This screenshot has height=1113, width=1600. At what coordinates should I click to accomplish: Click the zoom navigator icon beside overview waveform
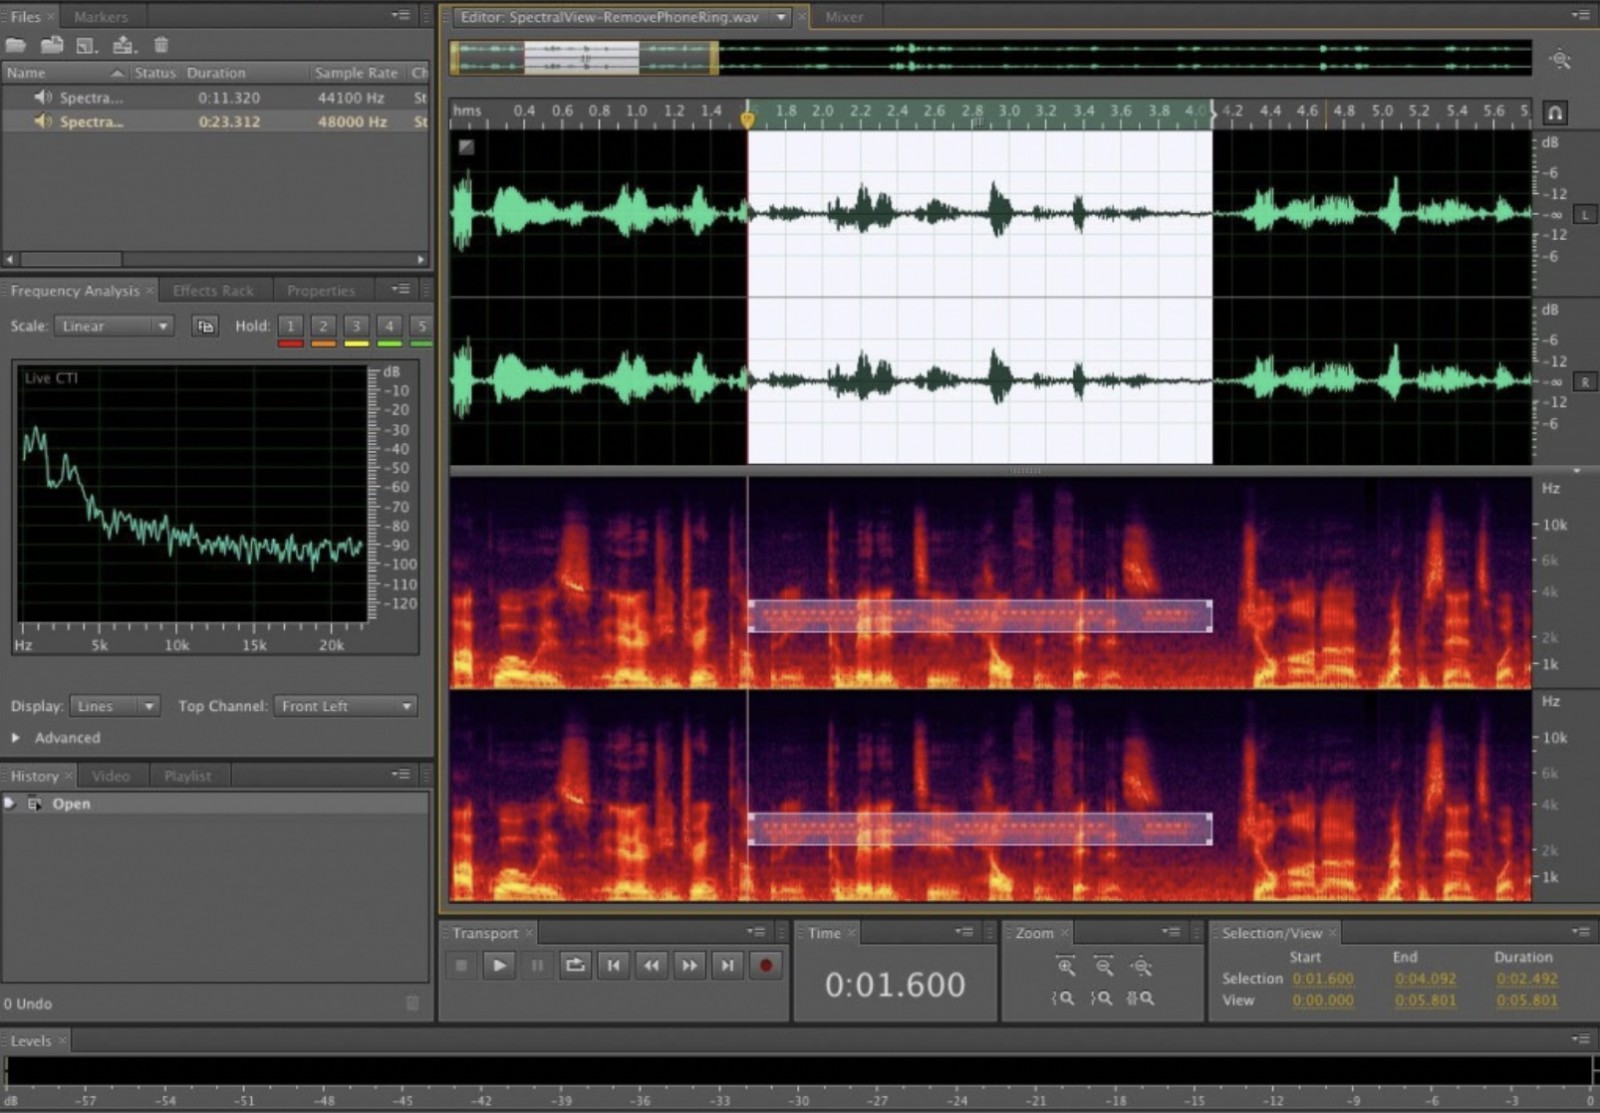pos(1560,60)
